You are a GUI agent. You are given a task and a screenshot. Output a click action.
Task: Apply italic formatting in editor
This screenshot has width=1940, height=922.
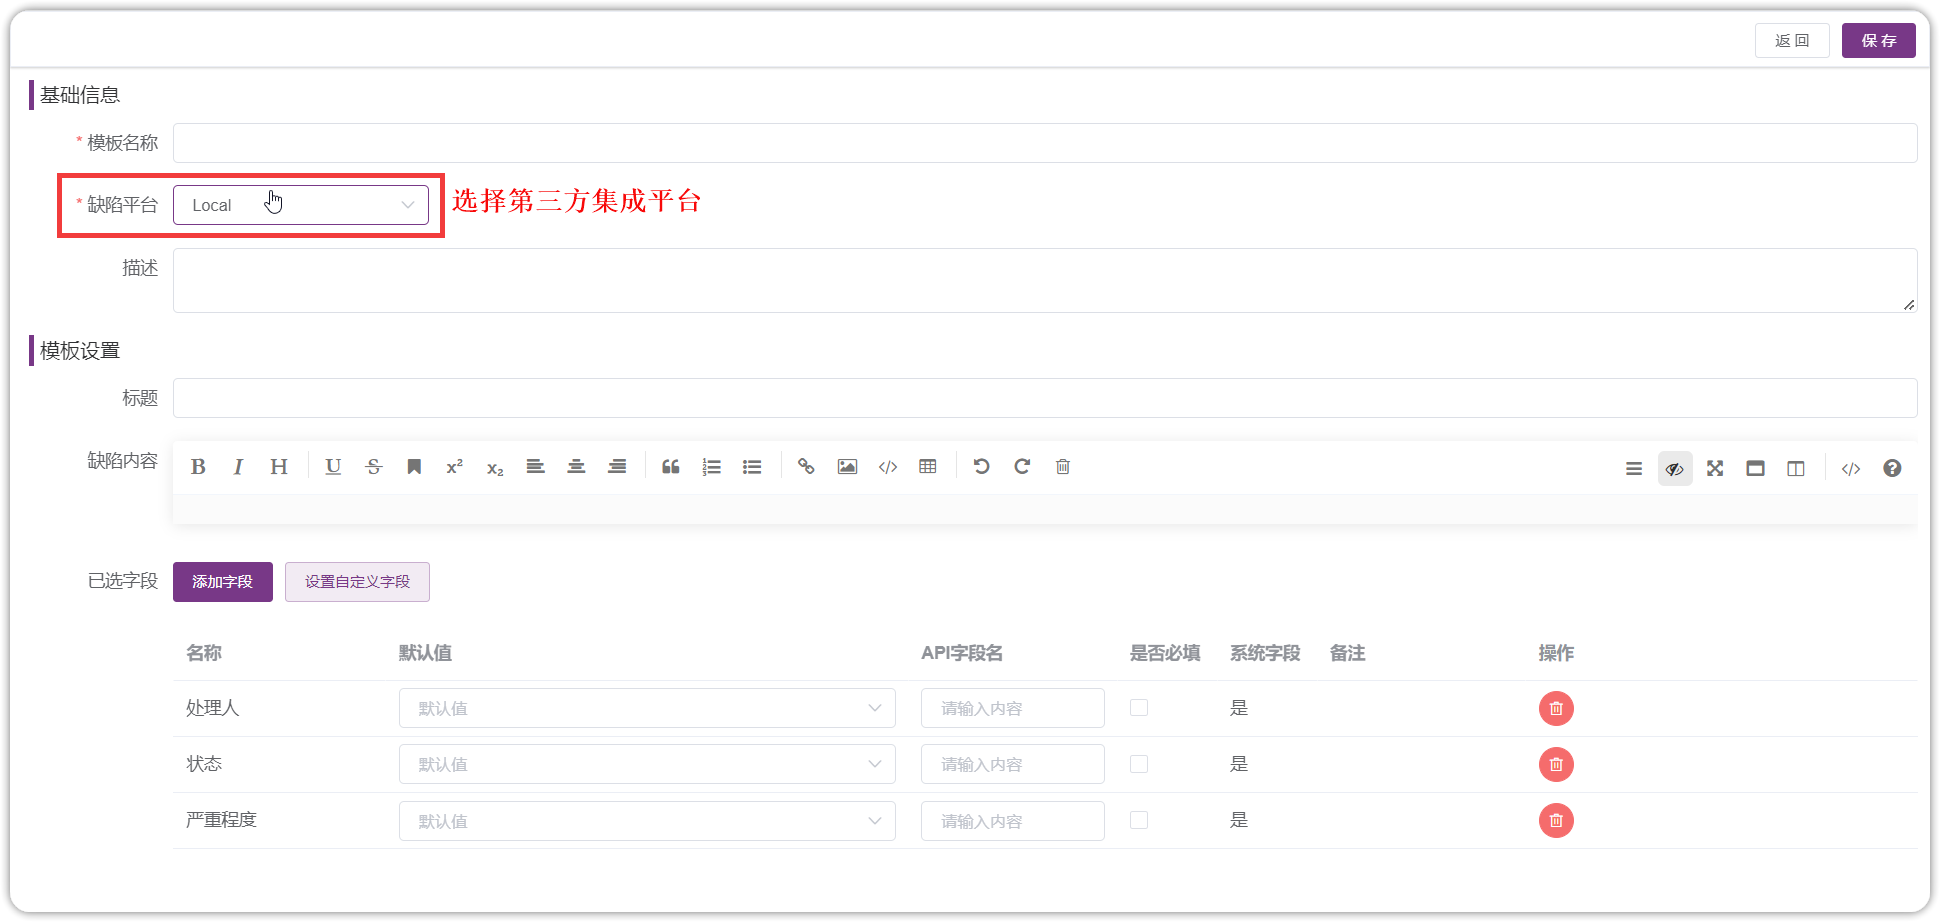pyautogui.click(x=238, y=467)
